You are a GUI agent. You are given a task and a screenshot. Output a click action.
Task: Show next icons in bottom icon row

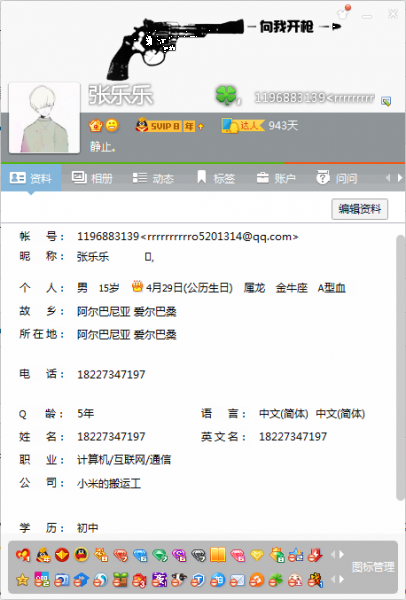point(341,580)
